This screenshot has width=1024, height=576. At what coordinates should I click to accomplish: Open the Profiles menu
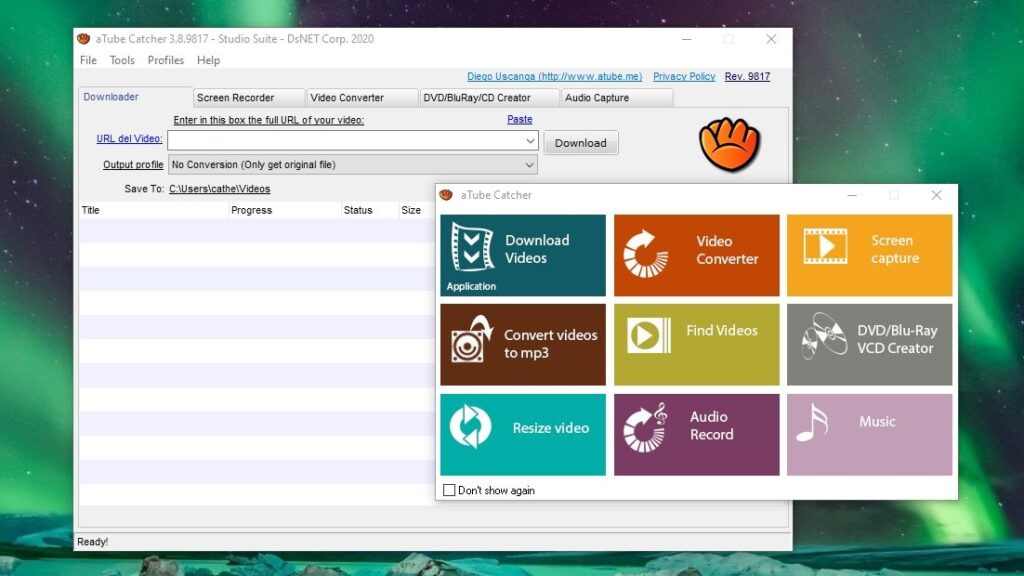(x=165, y=60)
